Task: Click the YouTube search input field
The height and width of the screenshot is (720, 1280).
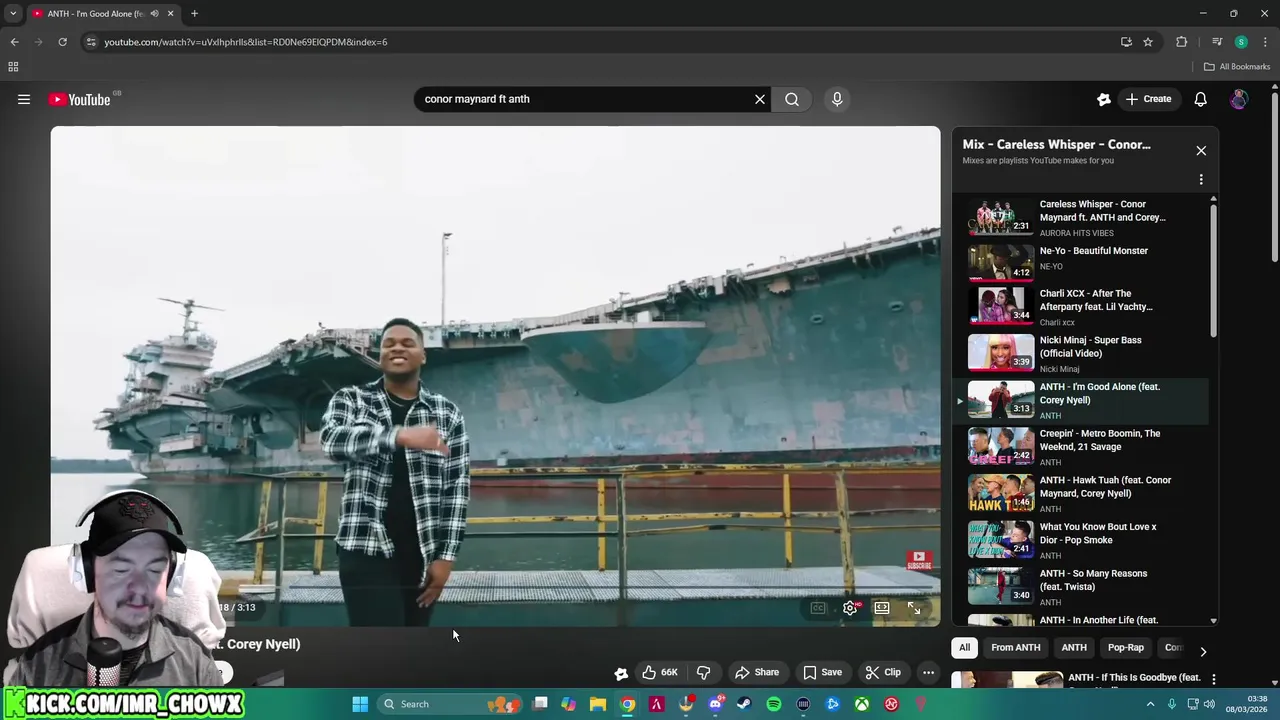Action: 585,99
